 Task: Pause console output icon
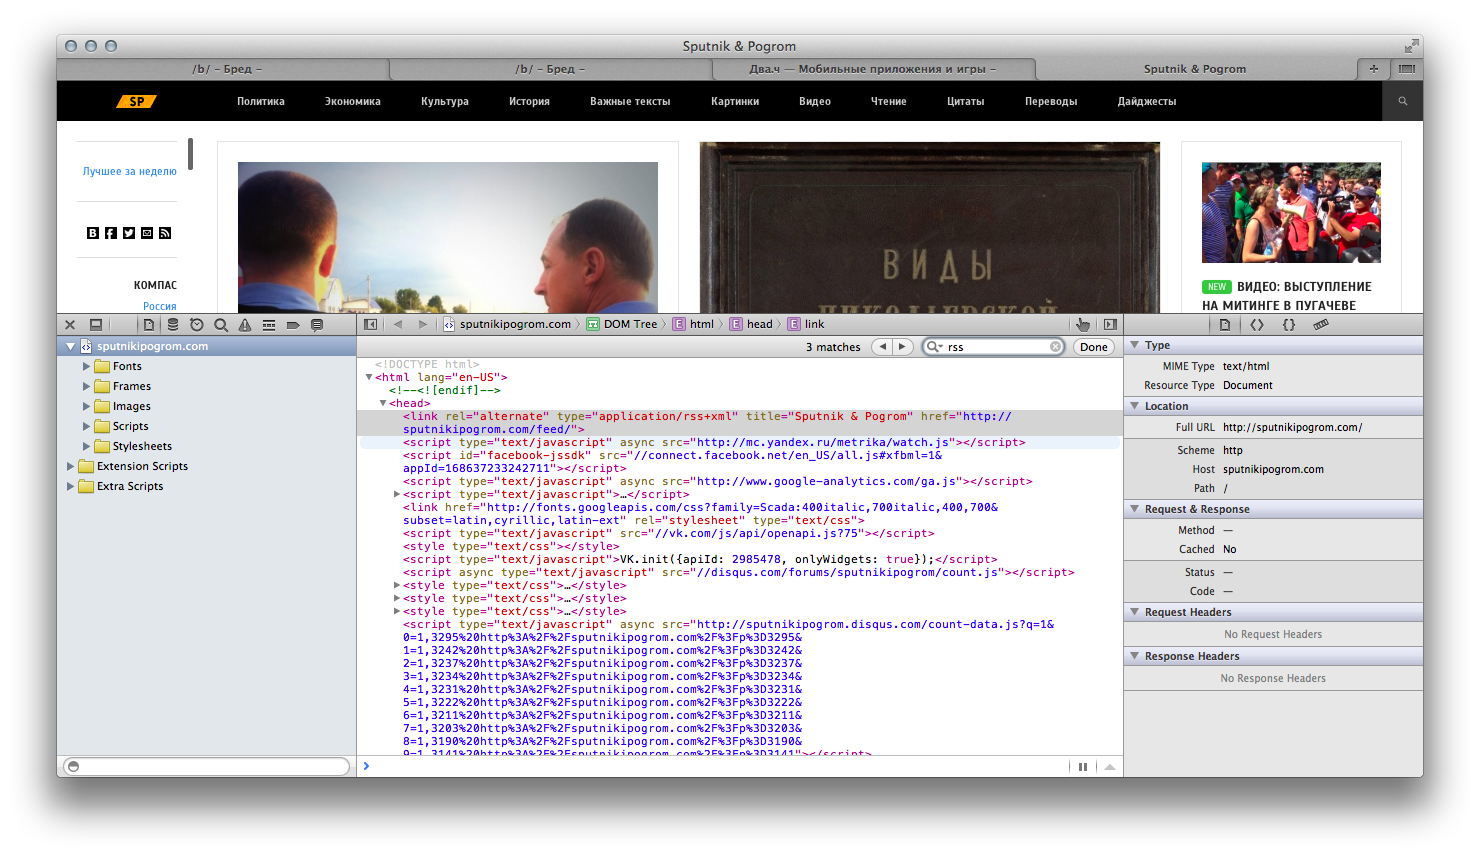point(1083,767)
